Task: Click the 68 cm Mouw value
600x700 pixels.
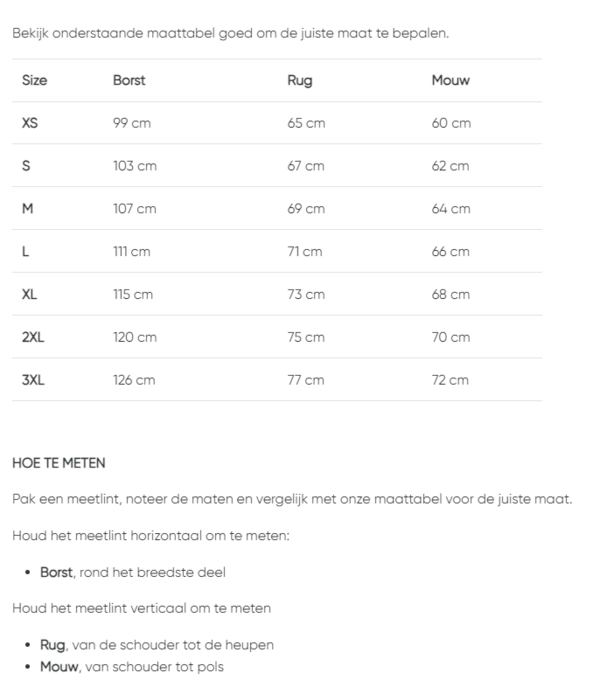Action: 450,295
